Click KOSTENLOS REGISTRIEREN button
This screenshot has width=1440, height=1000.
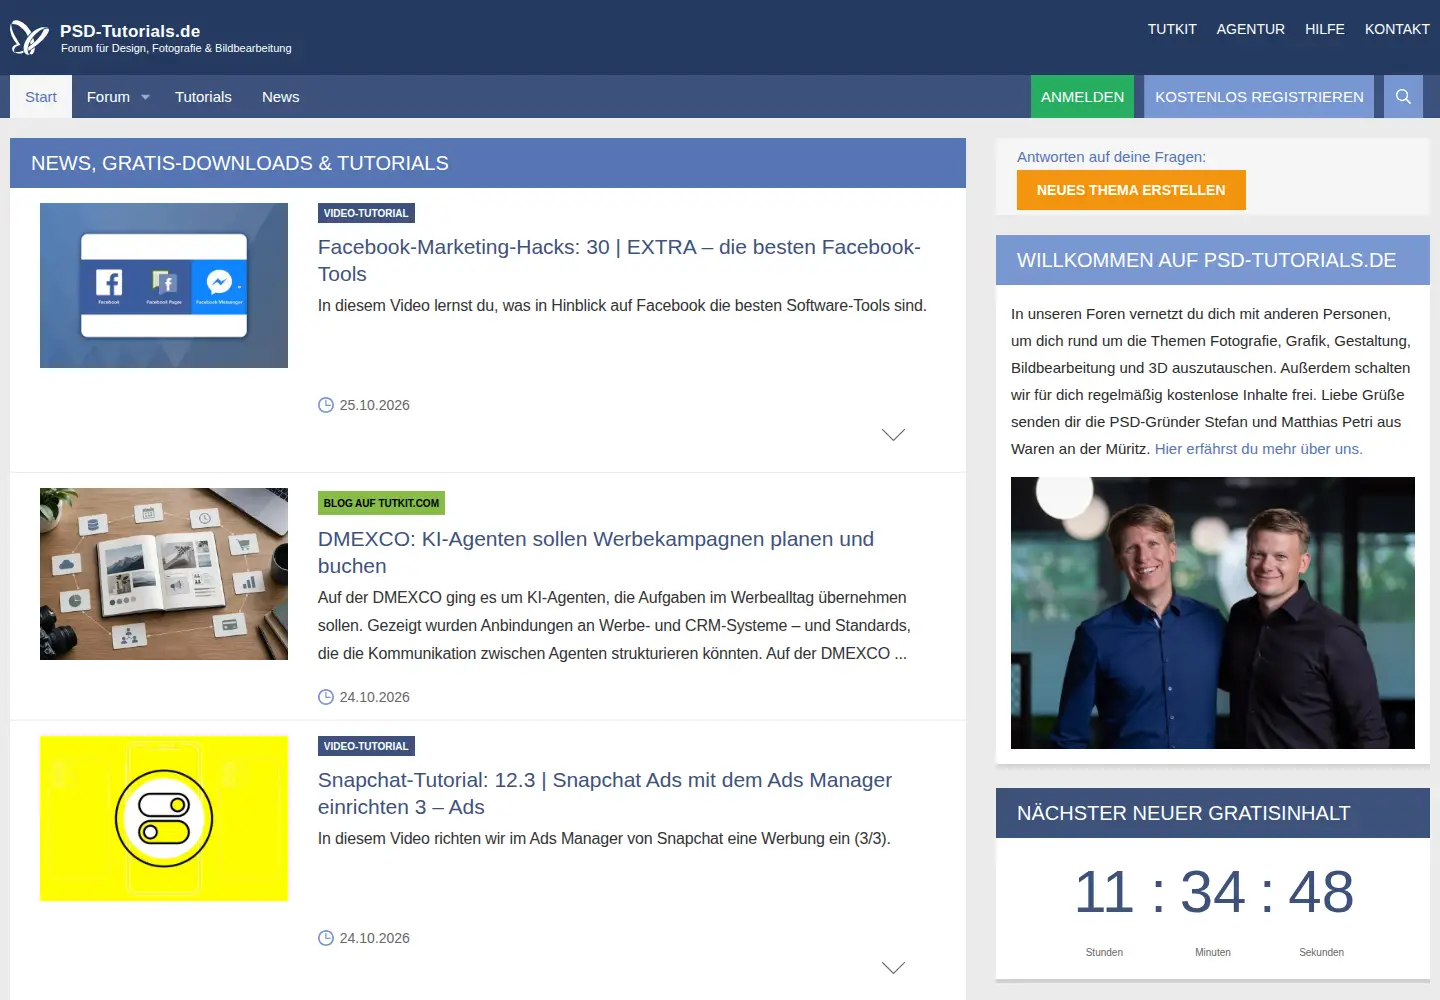click(x=1259, y=97)
